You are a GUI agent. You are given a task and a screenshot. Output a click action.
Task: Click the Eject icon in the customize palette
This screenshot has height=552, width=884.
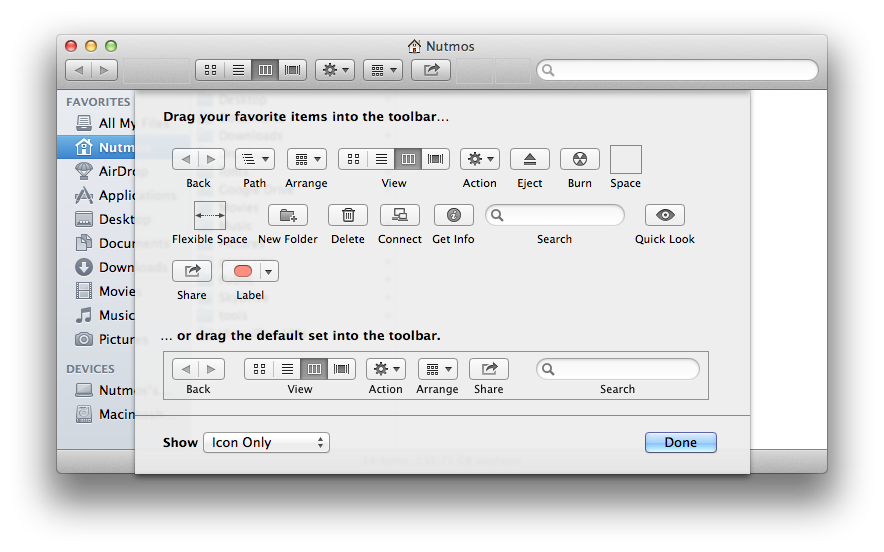pos(530,159)
